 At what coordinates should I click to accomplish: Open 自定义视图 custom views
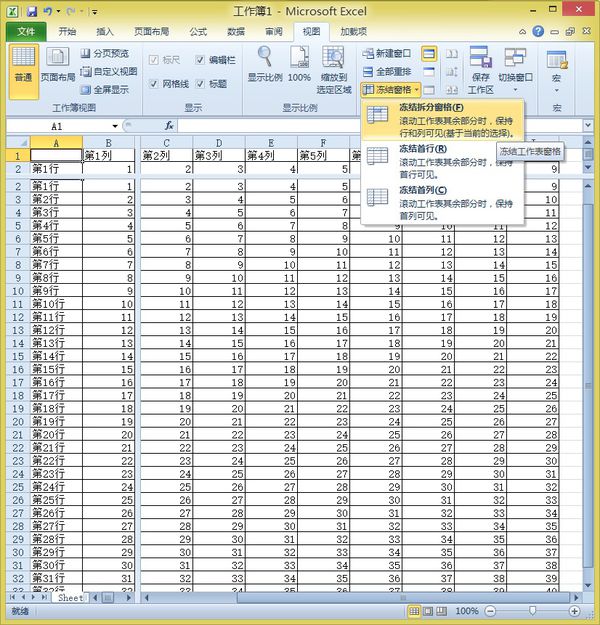(109, 72)
